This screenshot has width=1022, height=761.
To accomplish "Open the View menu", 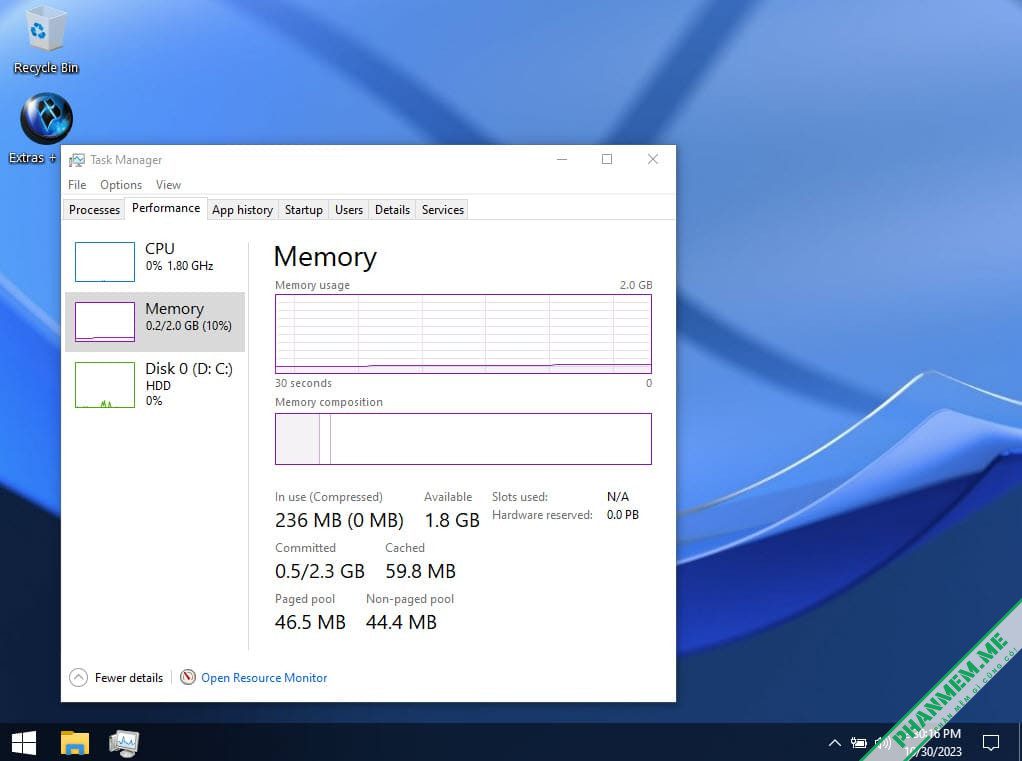I will click(168, 185).
